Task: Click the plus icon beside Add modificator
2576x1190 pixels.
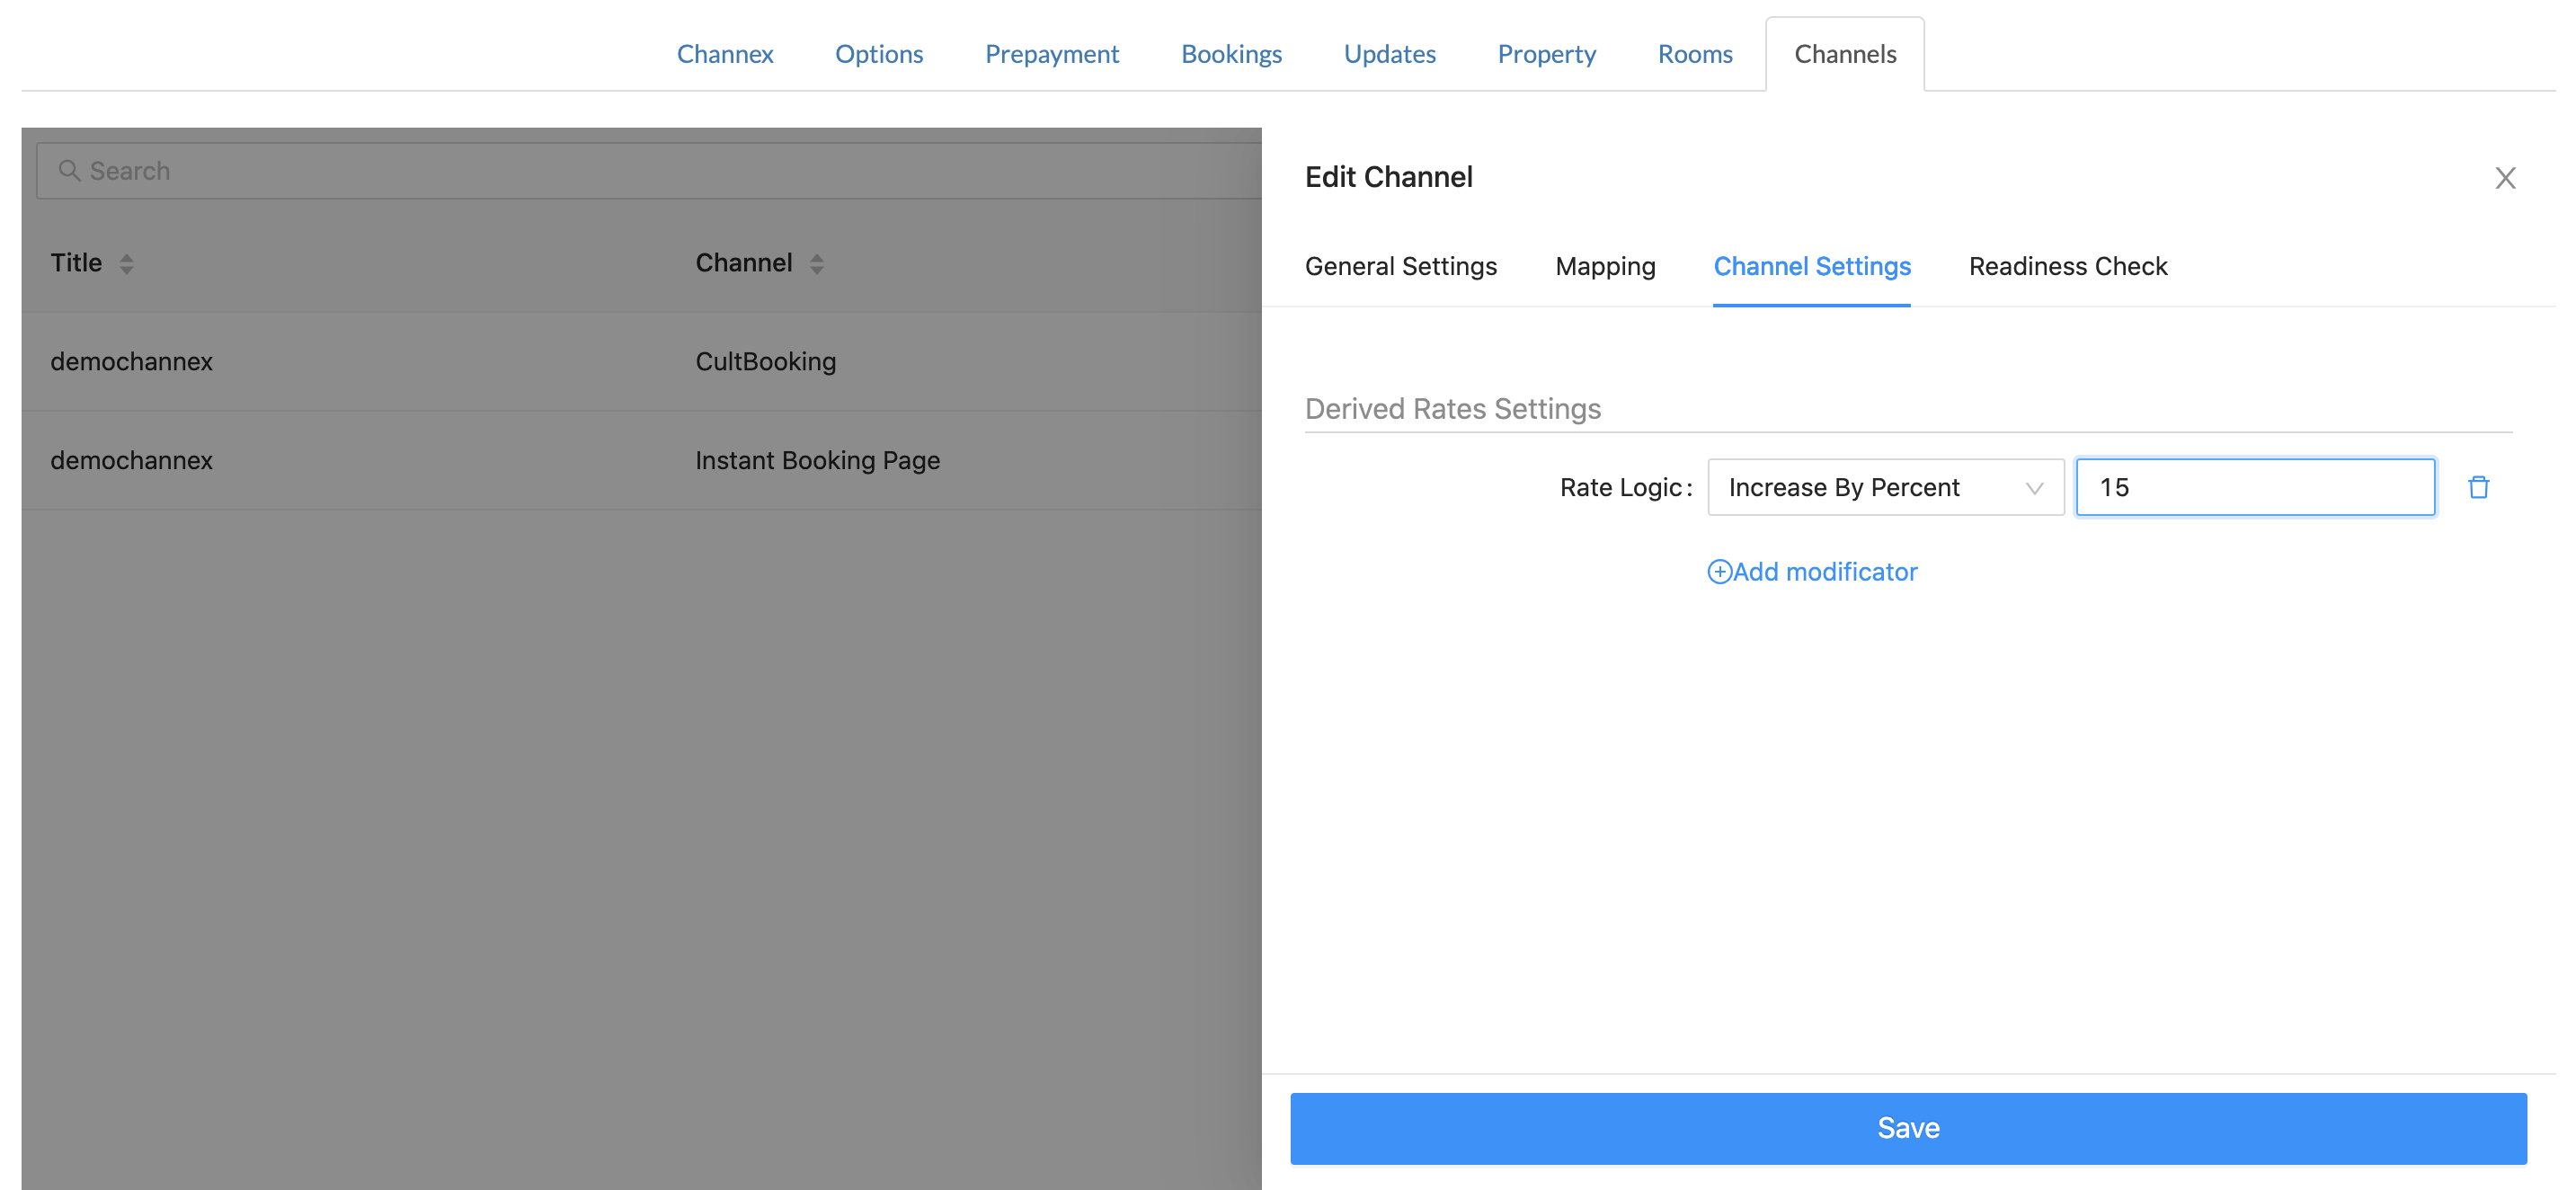Action: [x=1718, y=572]
